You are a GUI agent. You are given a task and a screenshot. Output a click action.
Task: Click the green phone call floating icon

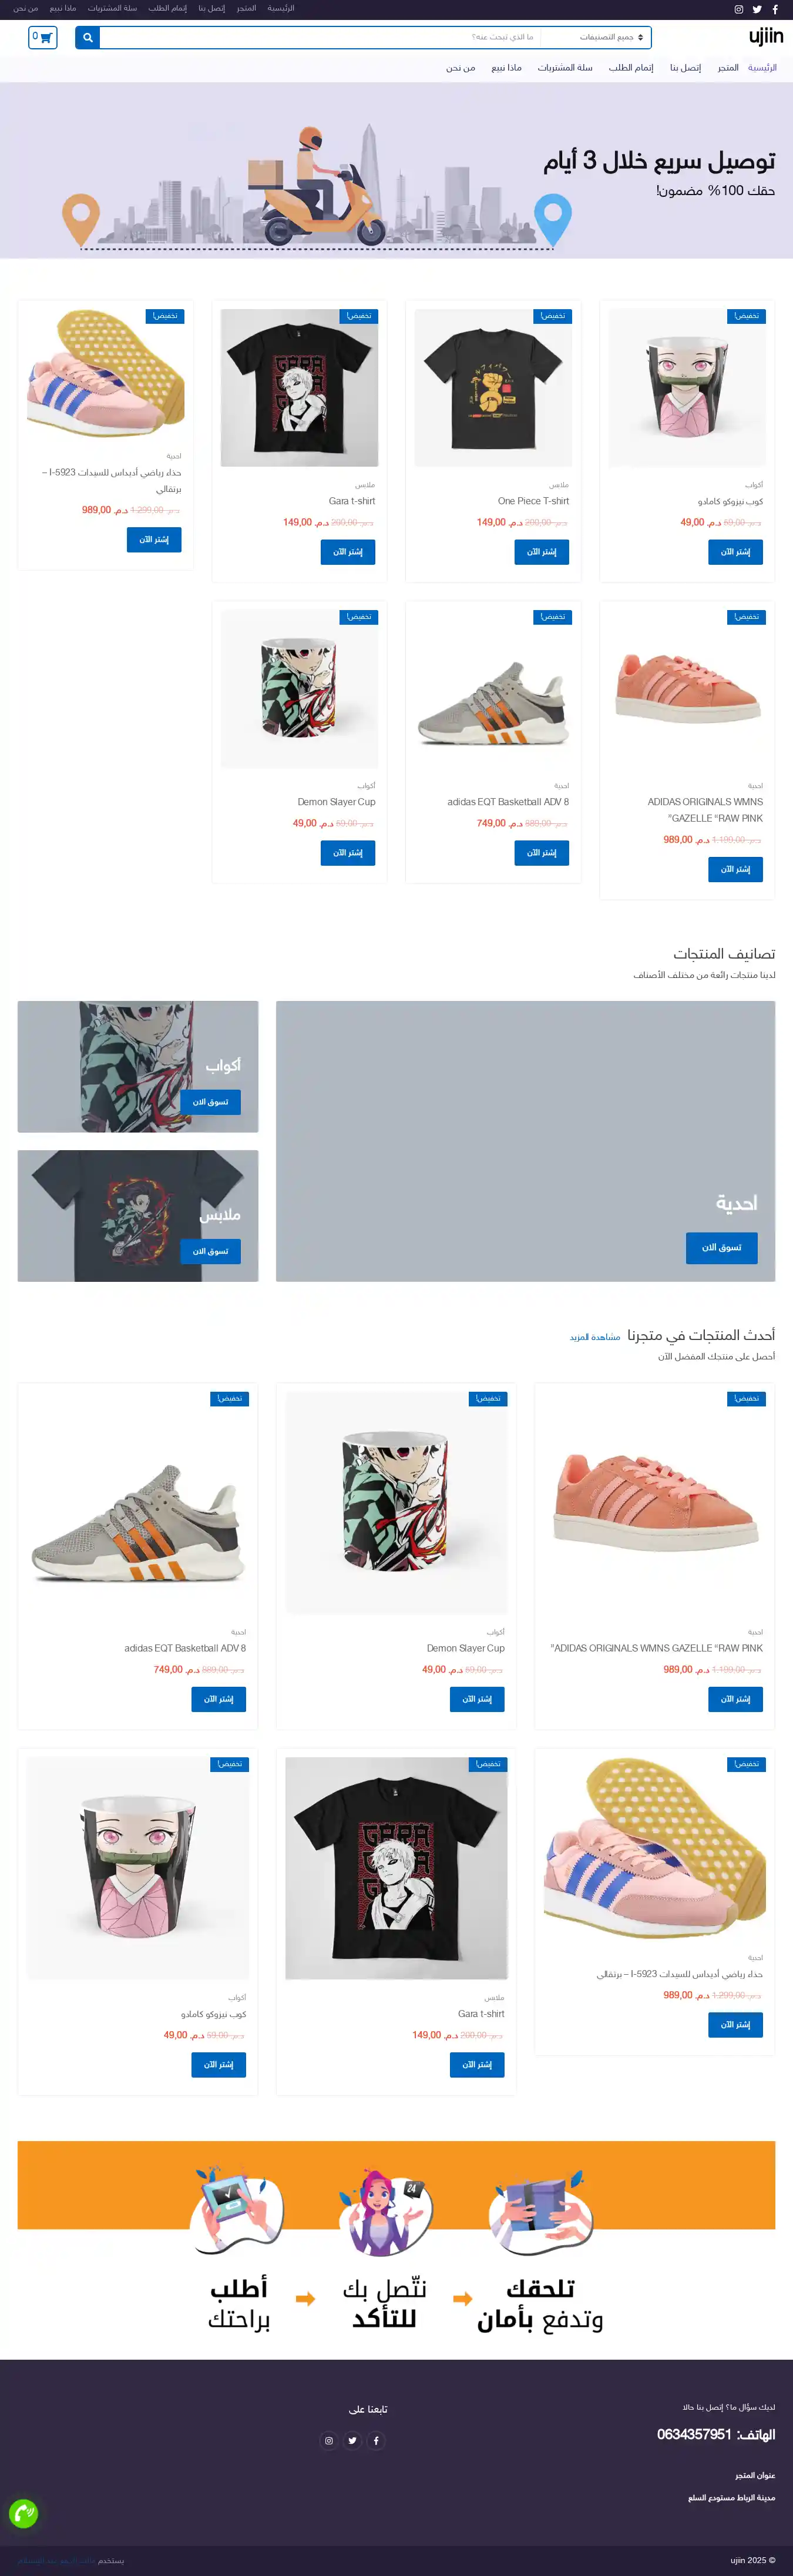(x=23, y=2513)
